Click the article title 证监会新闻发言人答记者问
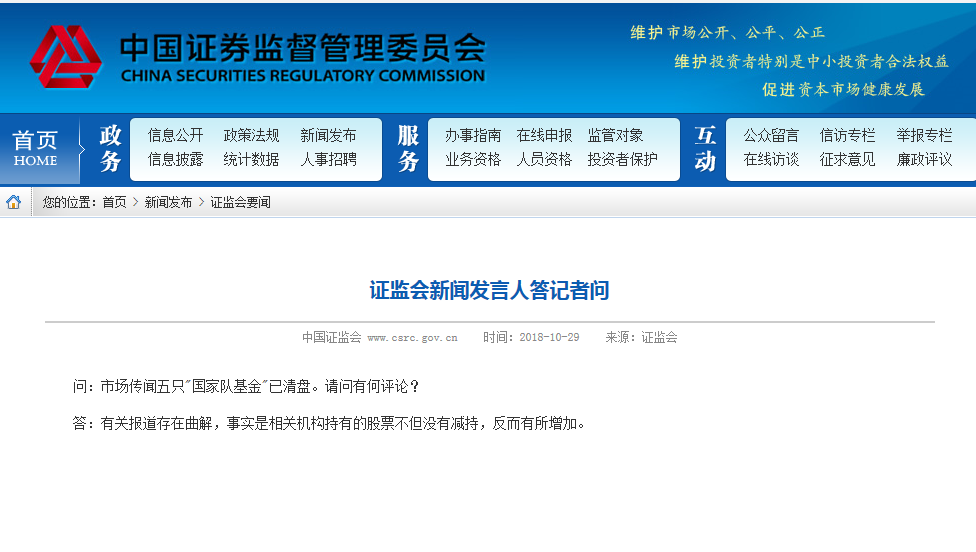This screenshot has width=976, height=552. pyautogui.click(x=489, y=291)
